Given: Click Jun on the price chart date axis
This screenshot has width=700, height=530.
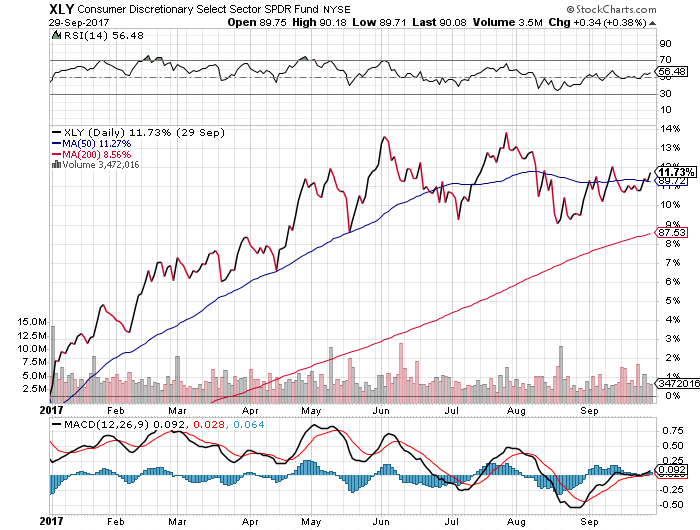Looking at the screenshot, I should (381, 410).
